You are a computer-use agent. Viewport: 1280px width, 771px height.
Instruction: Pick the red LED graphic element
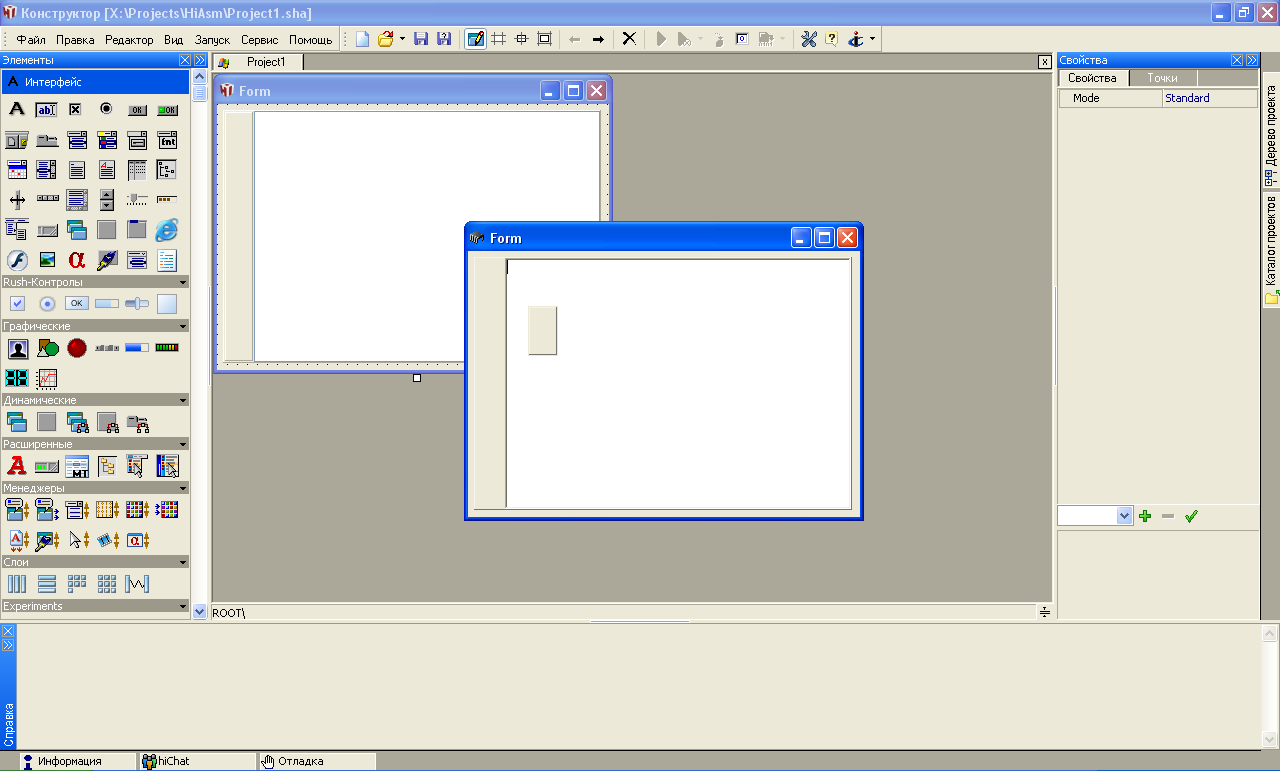pyautogui.click(x=77, y=348)
